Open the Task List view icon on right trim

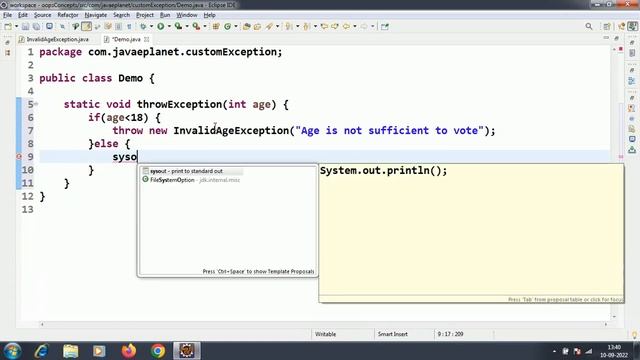click(x=632, y=53)
